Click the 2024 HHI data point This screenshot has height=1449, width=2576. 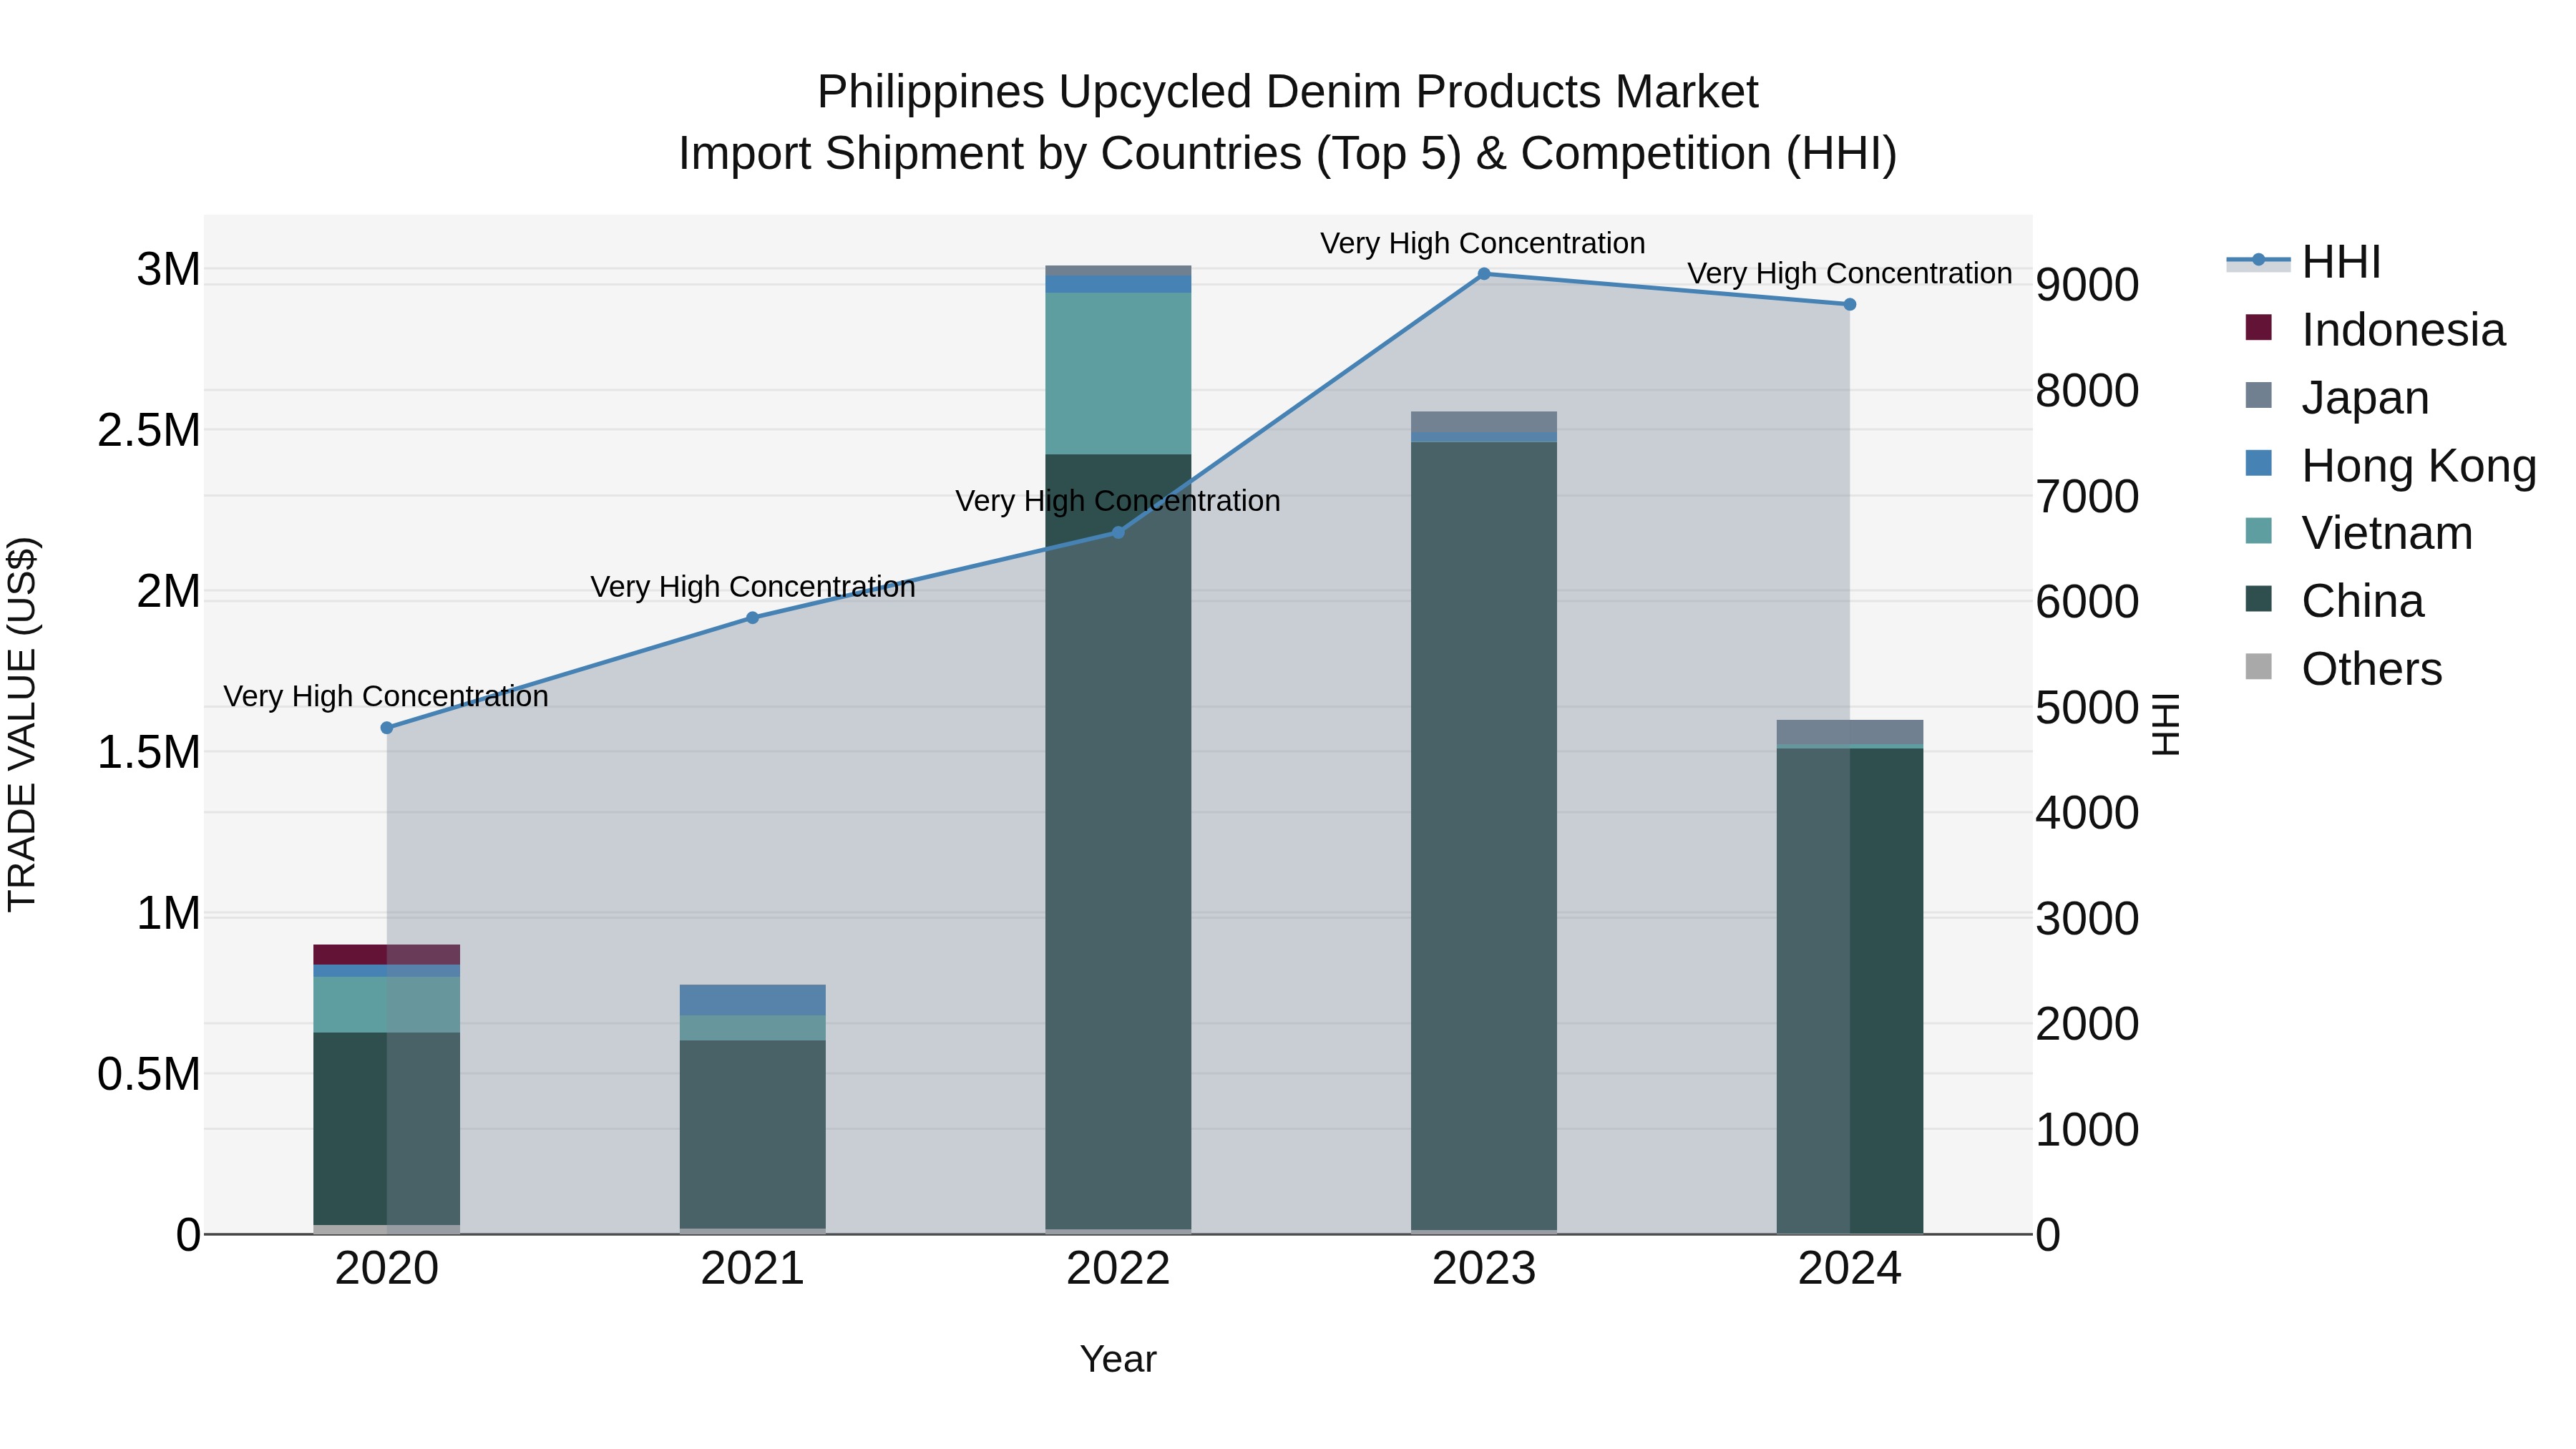1850,304
